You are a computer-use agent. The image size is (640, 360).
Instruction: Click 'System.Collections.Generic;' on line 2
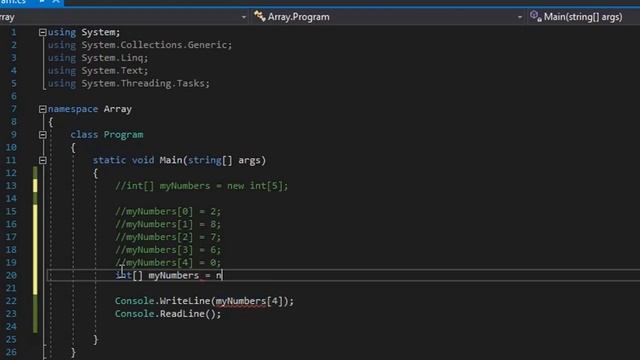click(x=157, y=45)
